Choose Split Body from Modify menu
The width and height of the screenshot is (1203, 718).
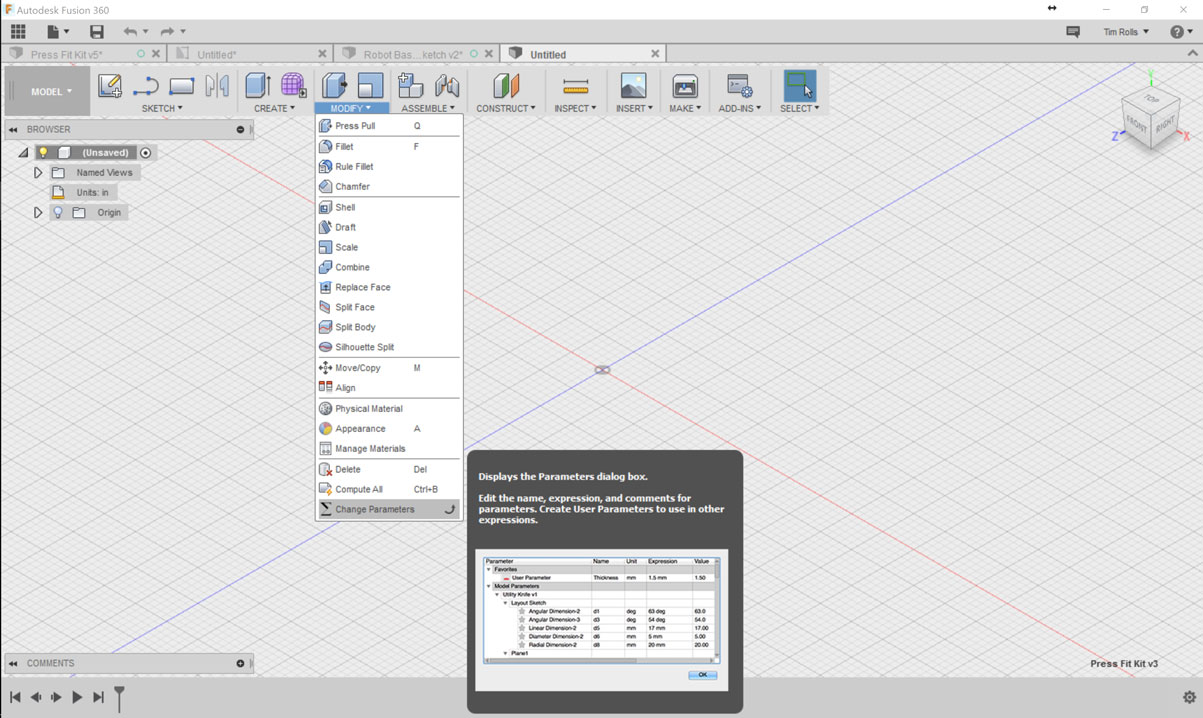click(388, 327)
